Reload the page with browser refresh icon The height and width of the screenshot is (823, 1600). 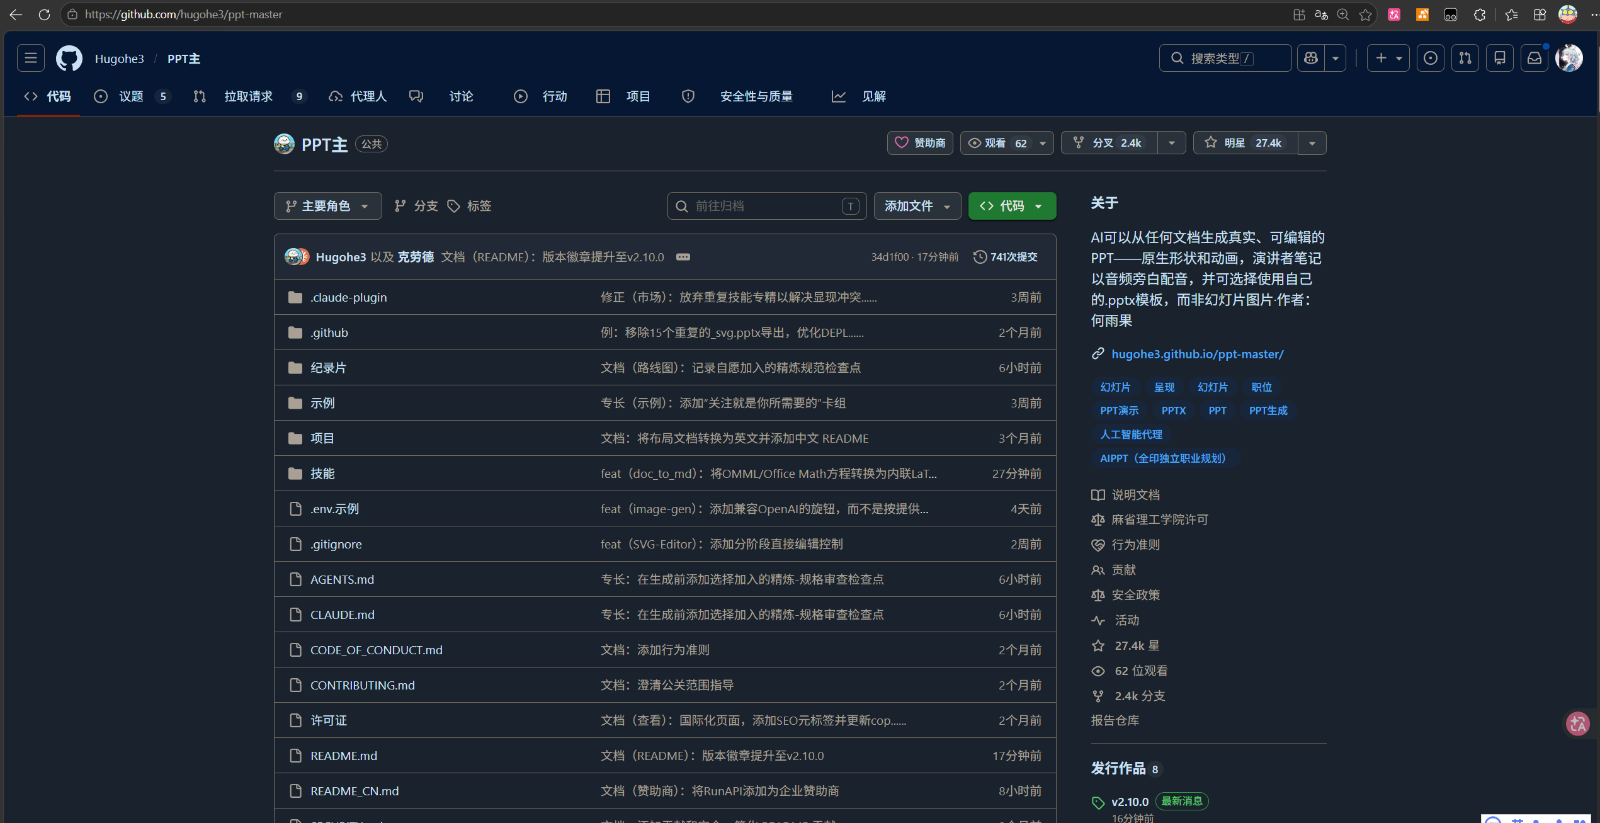click(44, 14)
